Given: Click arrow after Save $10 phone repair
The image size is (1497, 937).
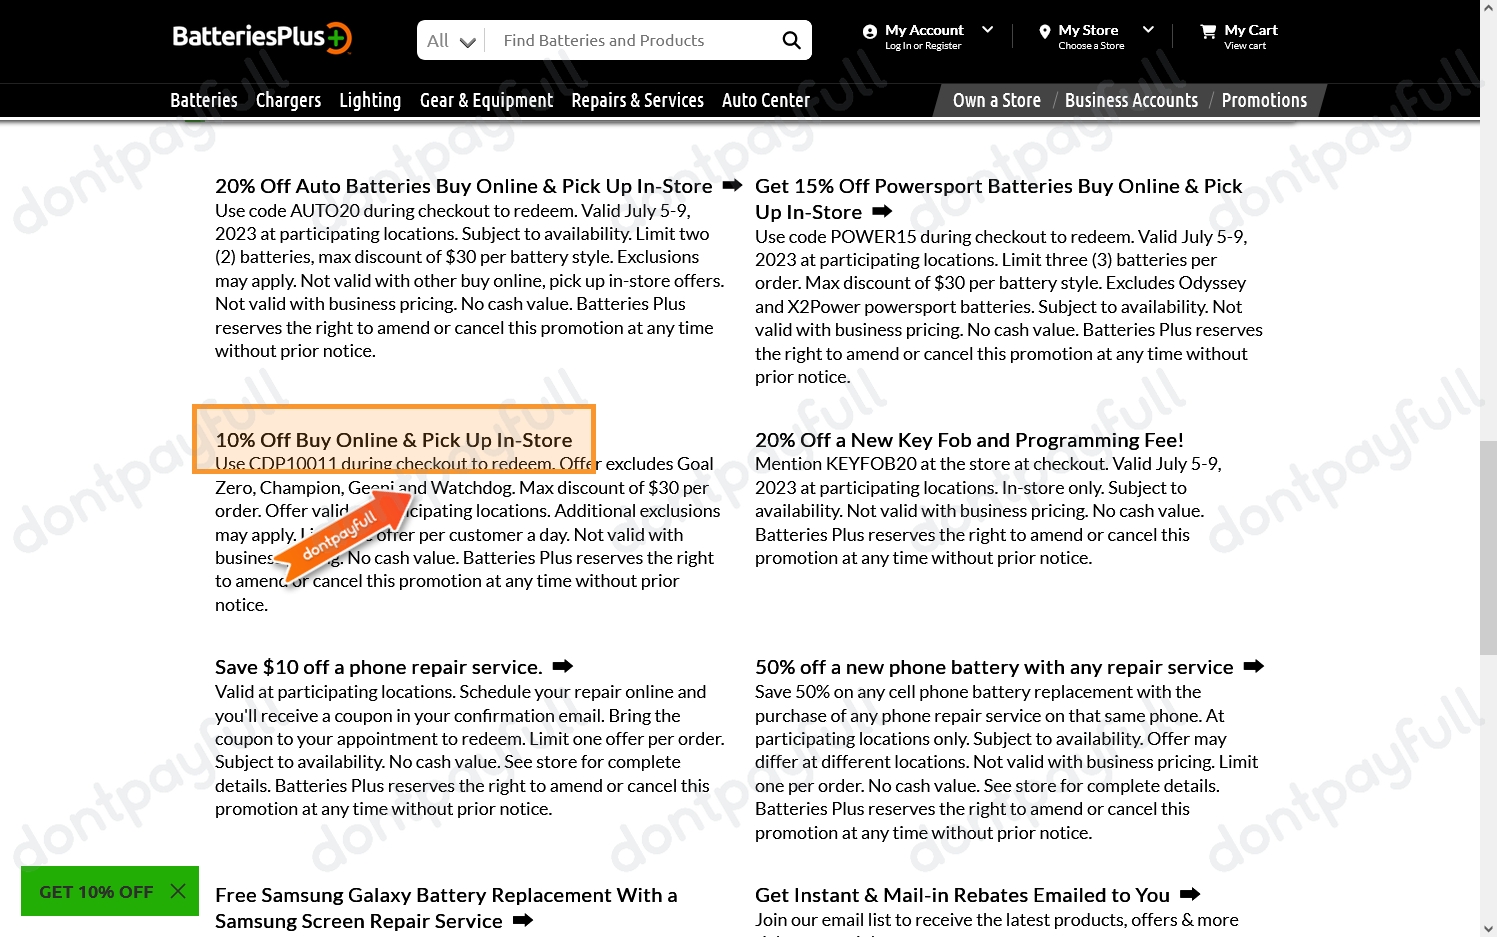Looking at the screenshot, I should (563, 666).
